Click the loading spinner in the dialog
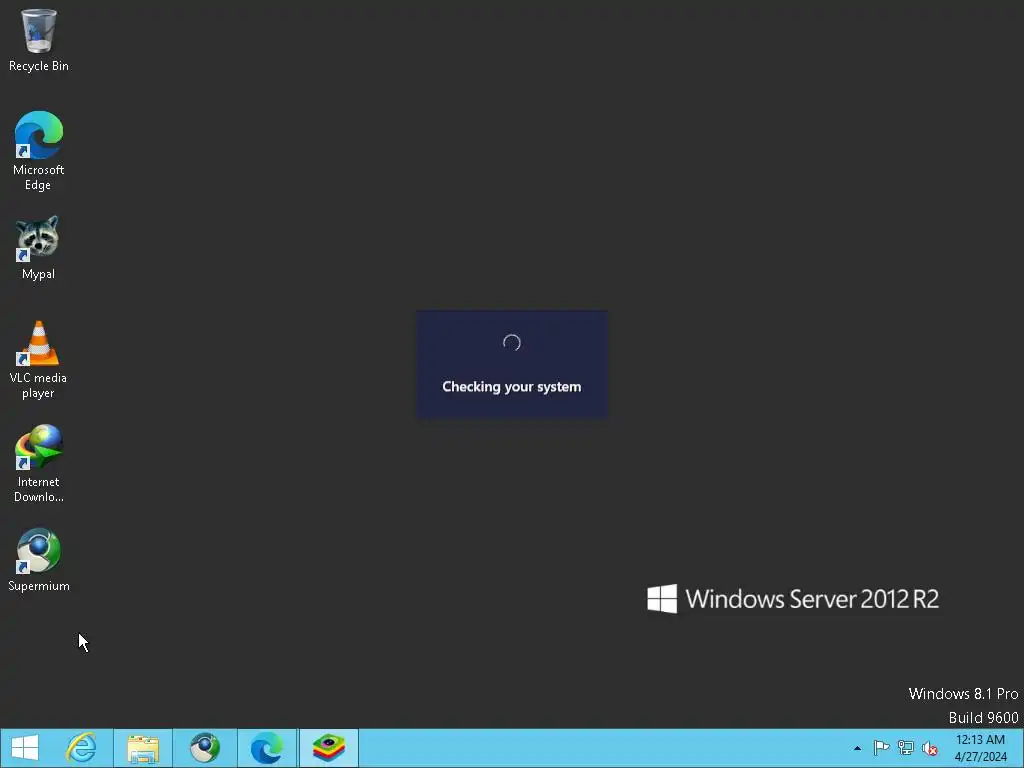 tap(512, 343)
